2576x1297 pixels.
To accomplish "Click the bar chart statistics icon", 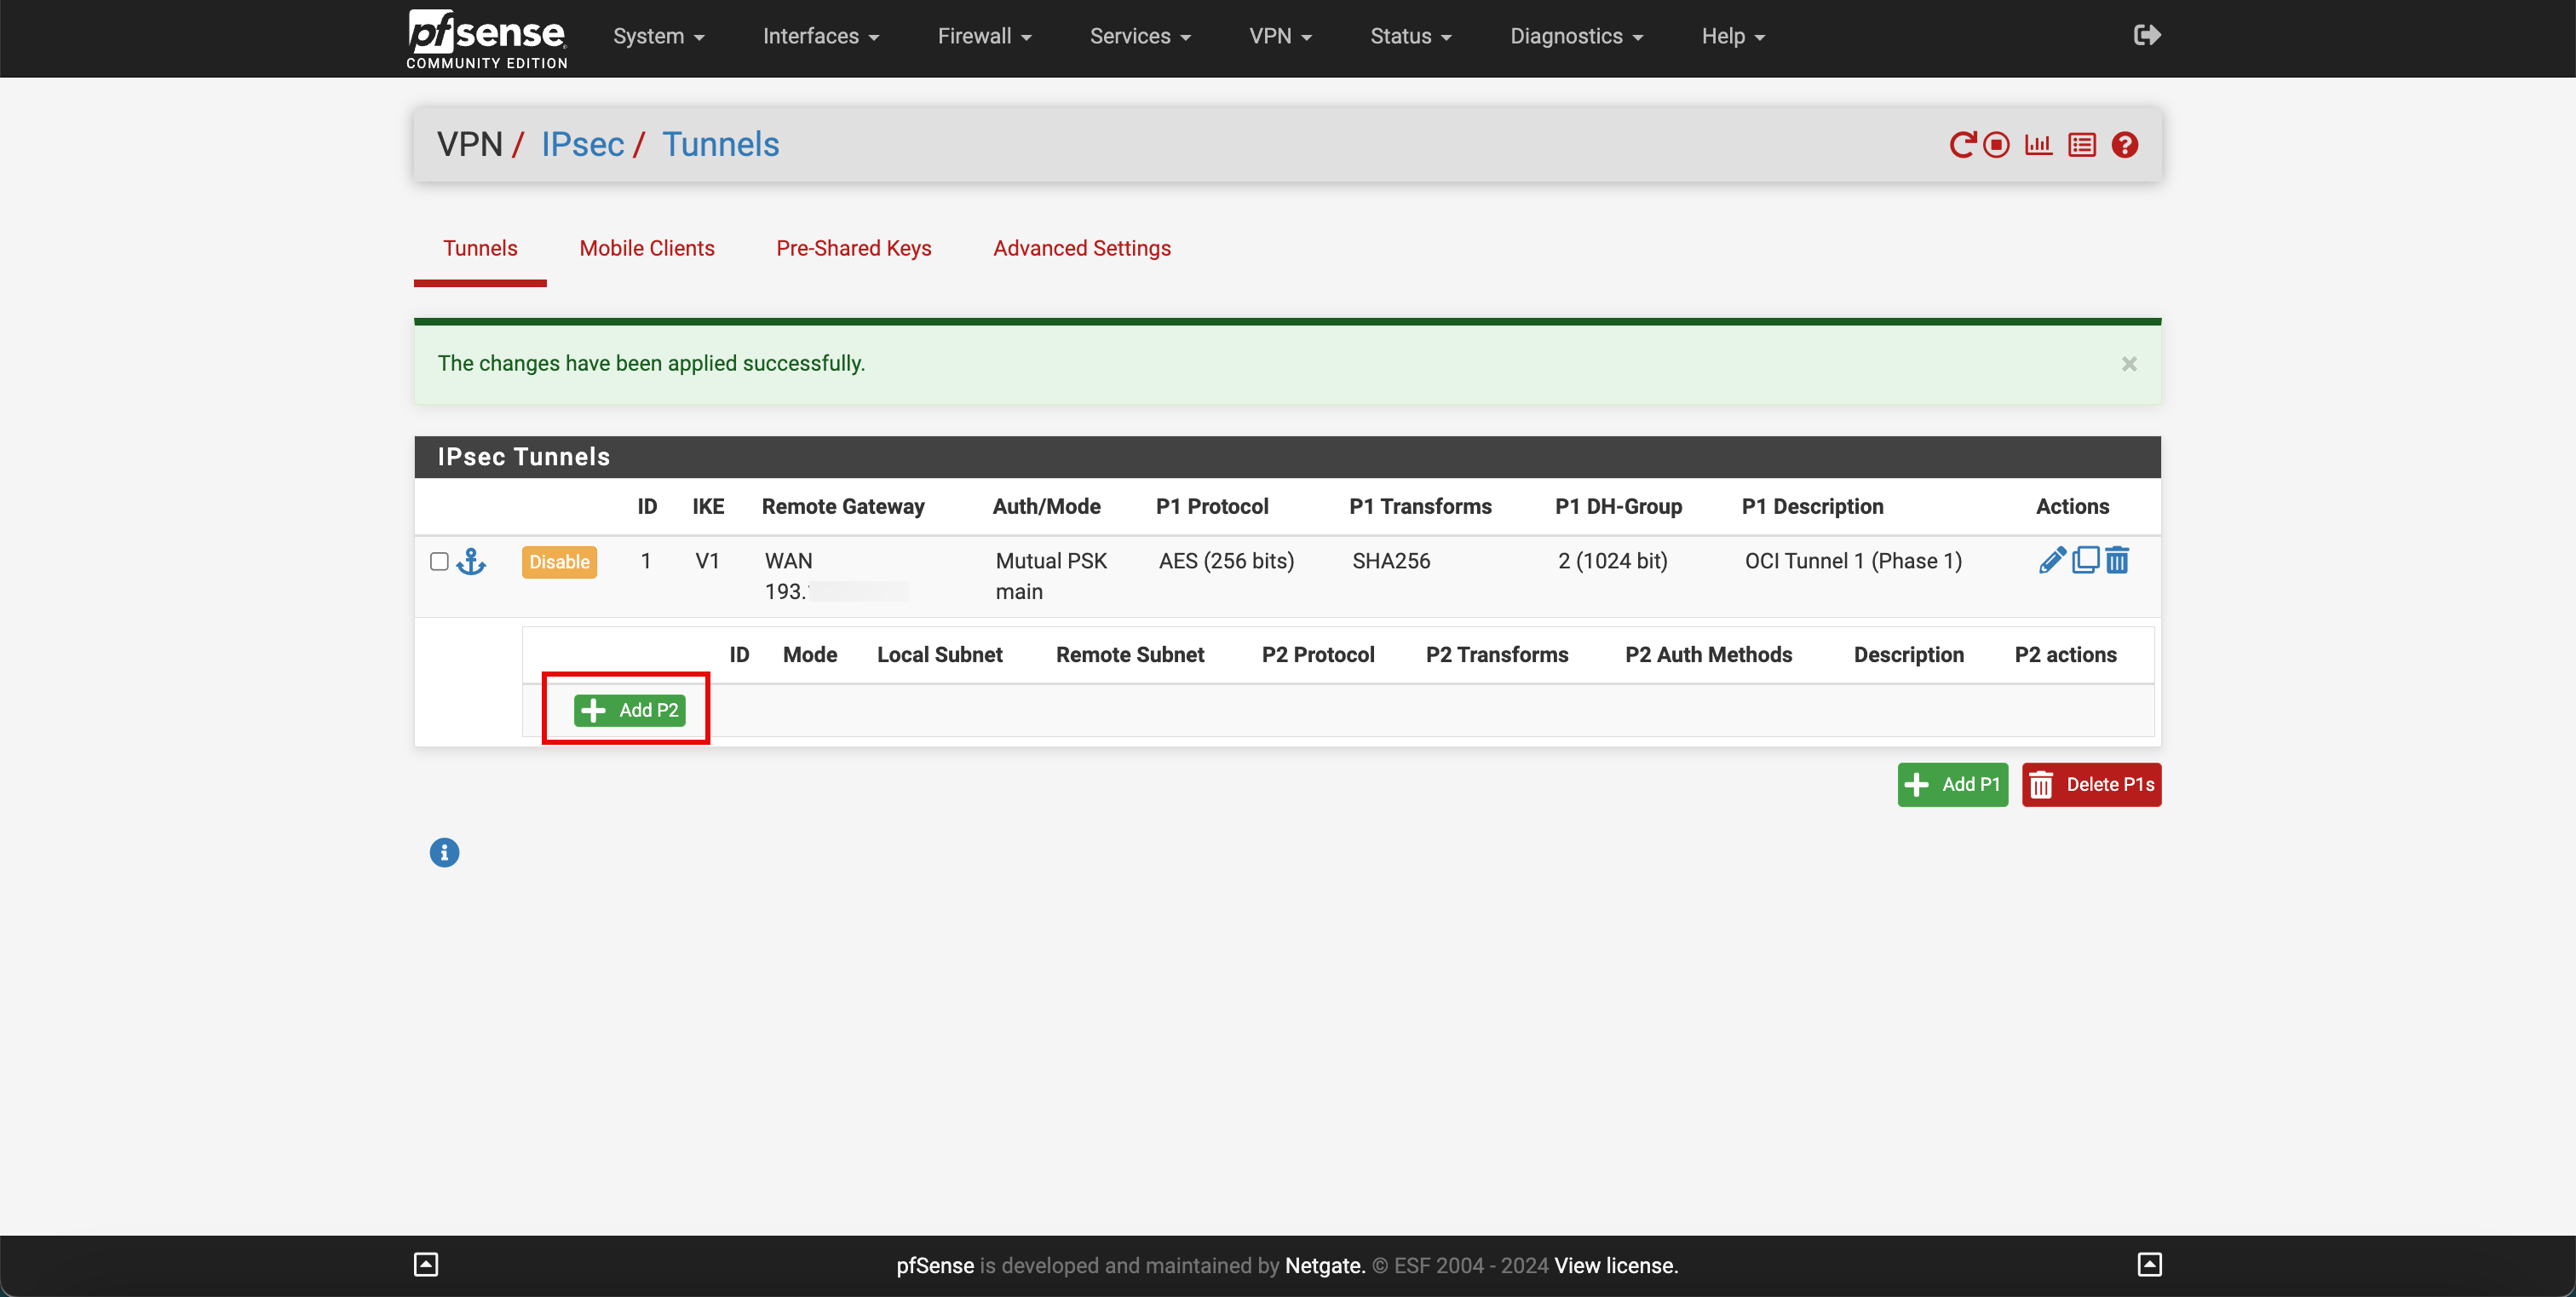I will click(x=2038, y=144).
